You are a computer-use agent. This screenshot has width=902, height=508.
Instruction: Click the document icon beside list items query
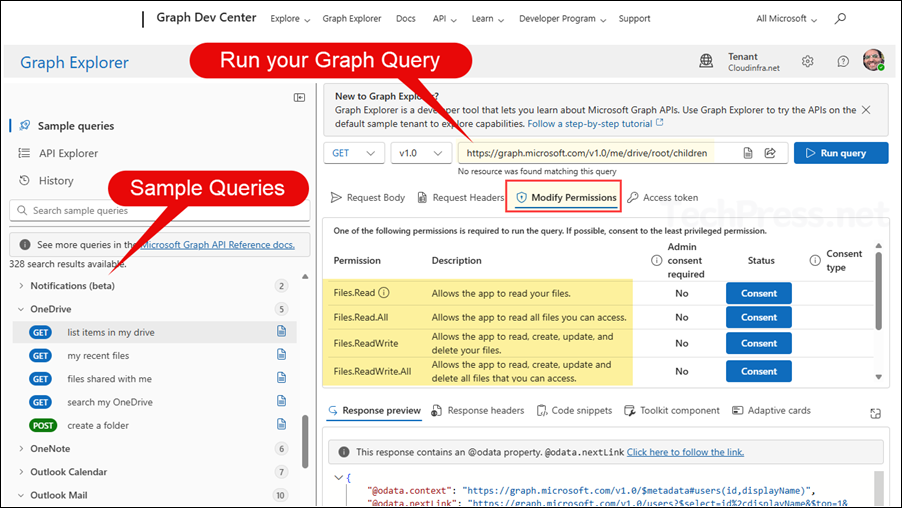pos(282,332)
